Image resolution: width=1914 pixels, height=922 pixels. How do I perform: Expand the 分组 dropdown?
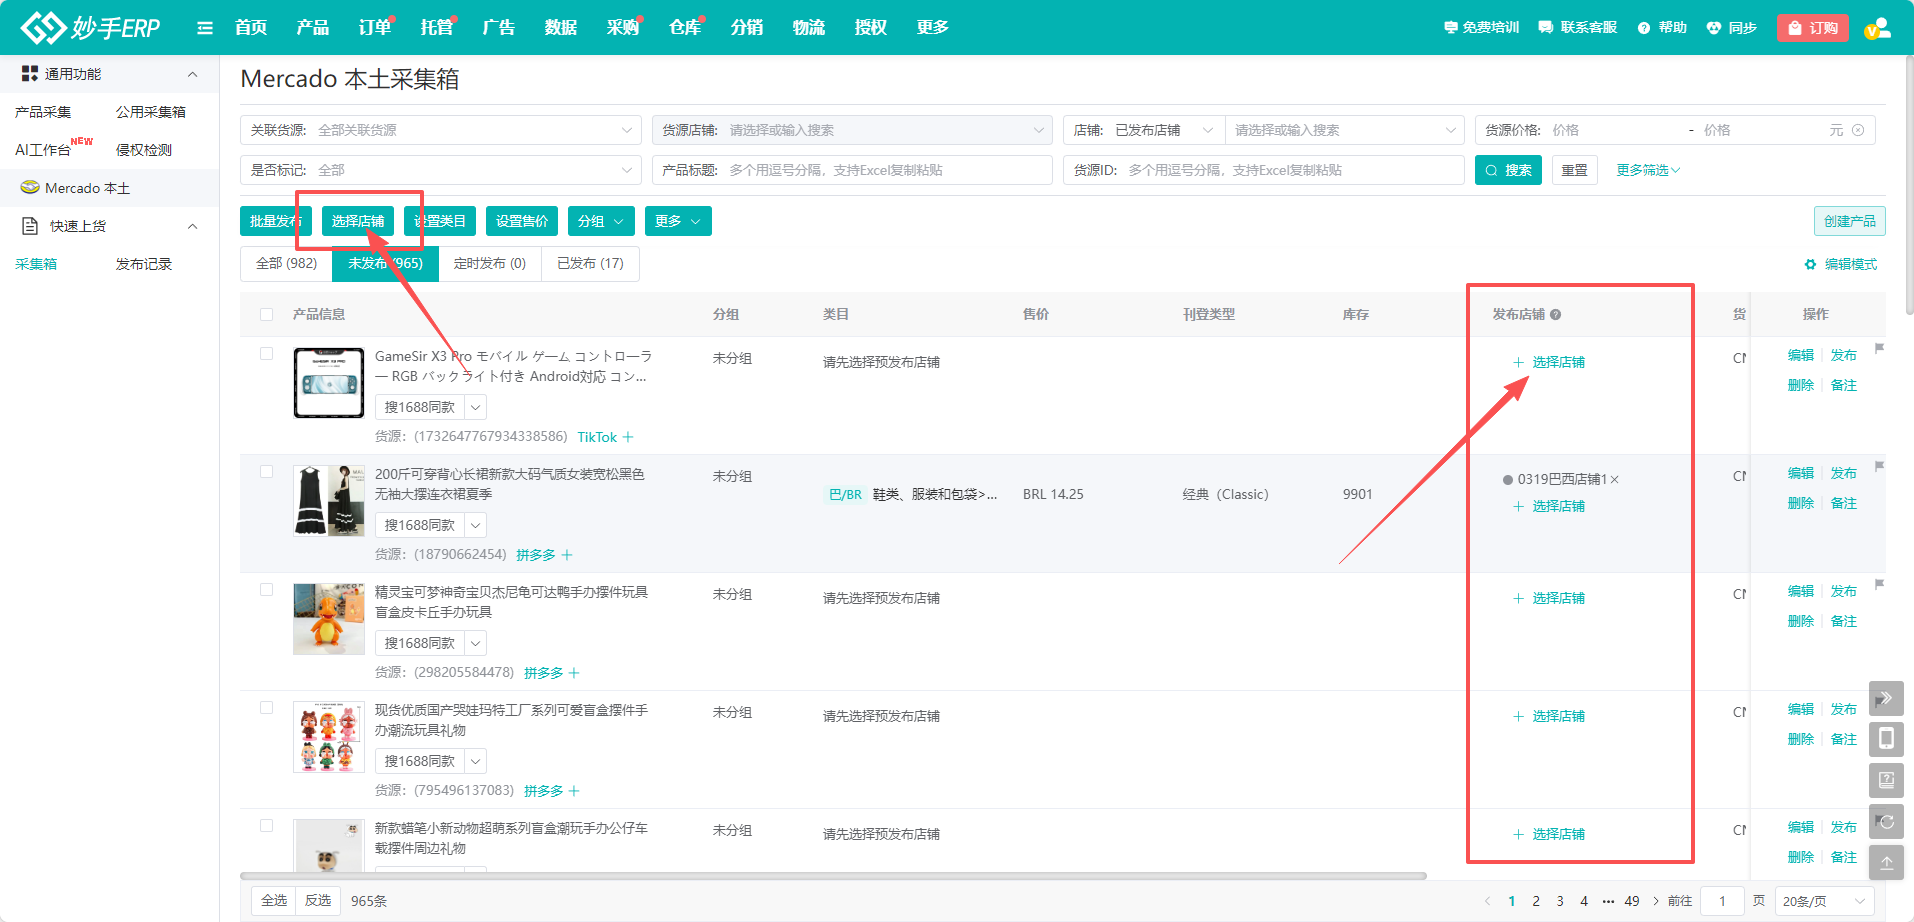600,220
